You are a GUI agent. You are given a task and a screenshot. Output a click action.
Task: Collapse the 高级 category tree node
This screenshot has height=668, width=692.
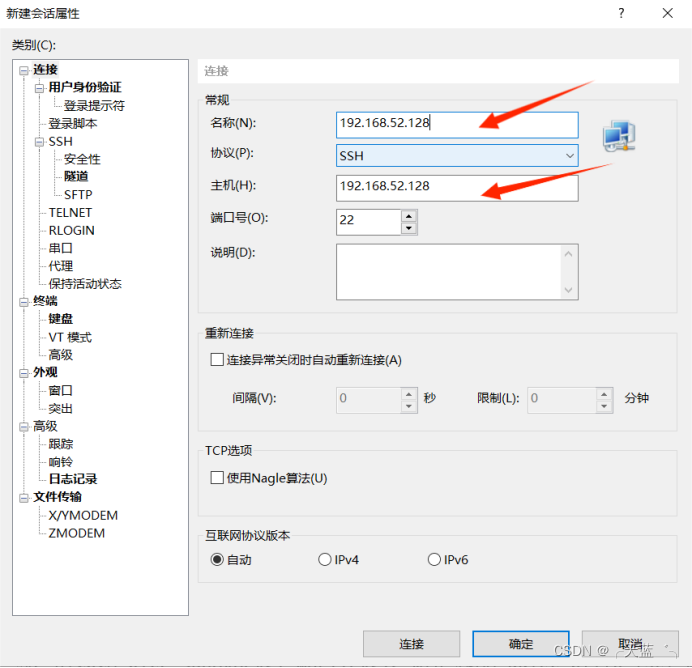pyautogui.click(x=24, y=427)
